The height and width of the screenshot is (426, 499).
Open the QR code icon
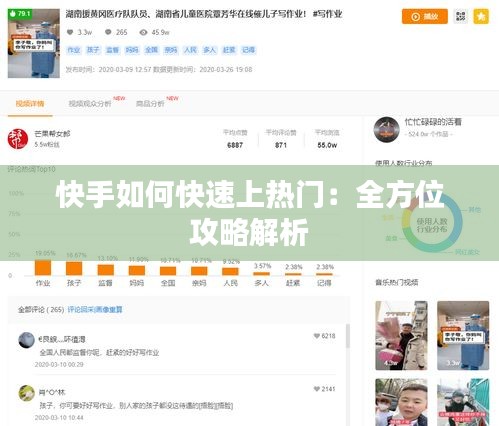coord(460,16)
